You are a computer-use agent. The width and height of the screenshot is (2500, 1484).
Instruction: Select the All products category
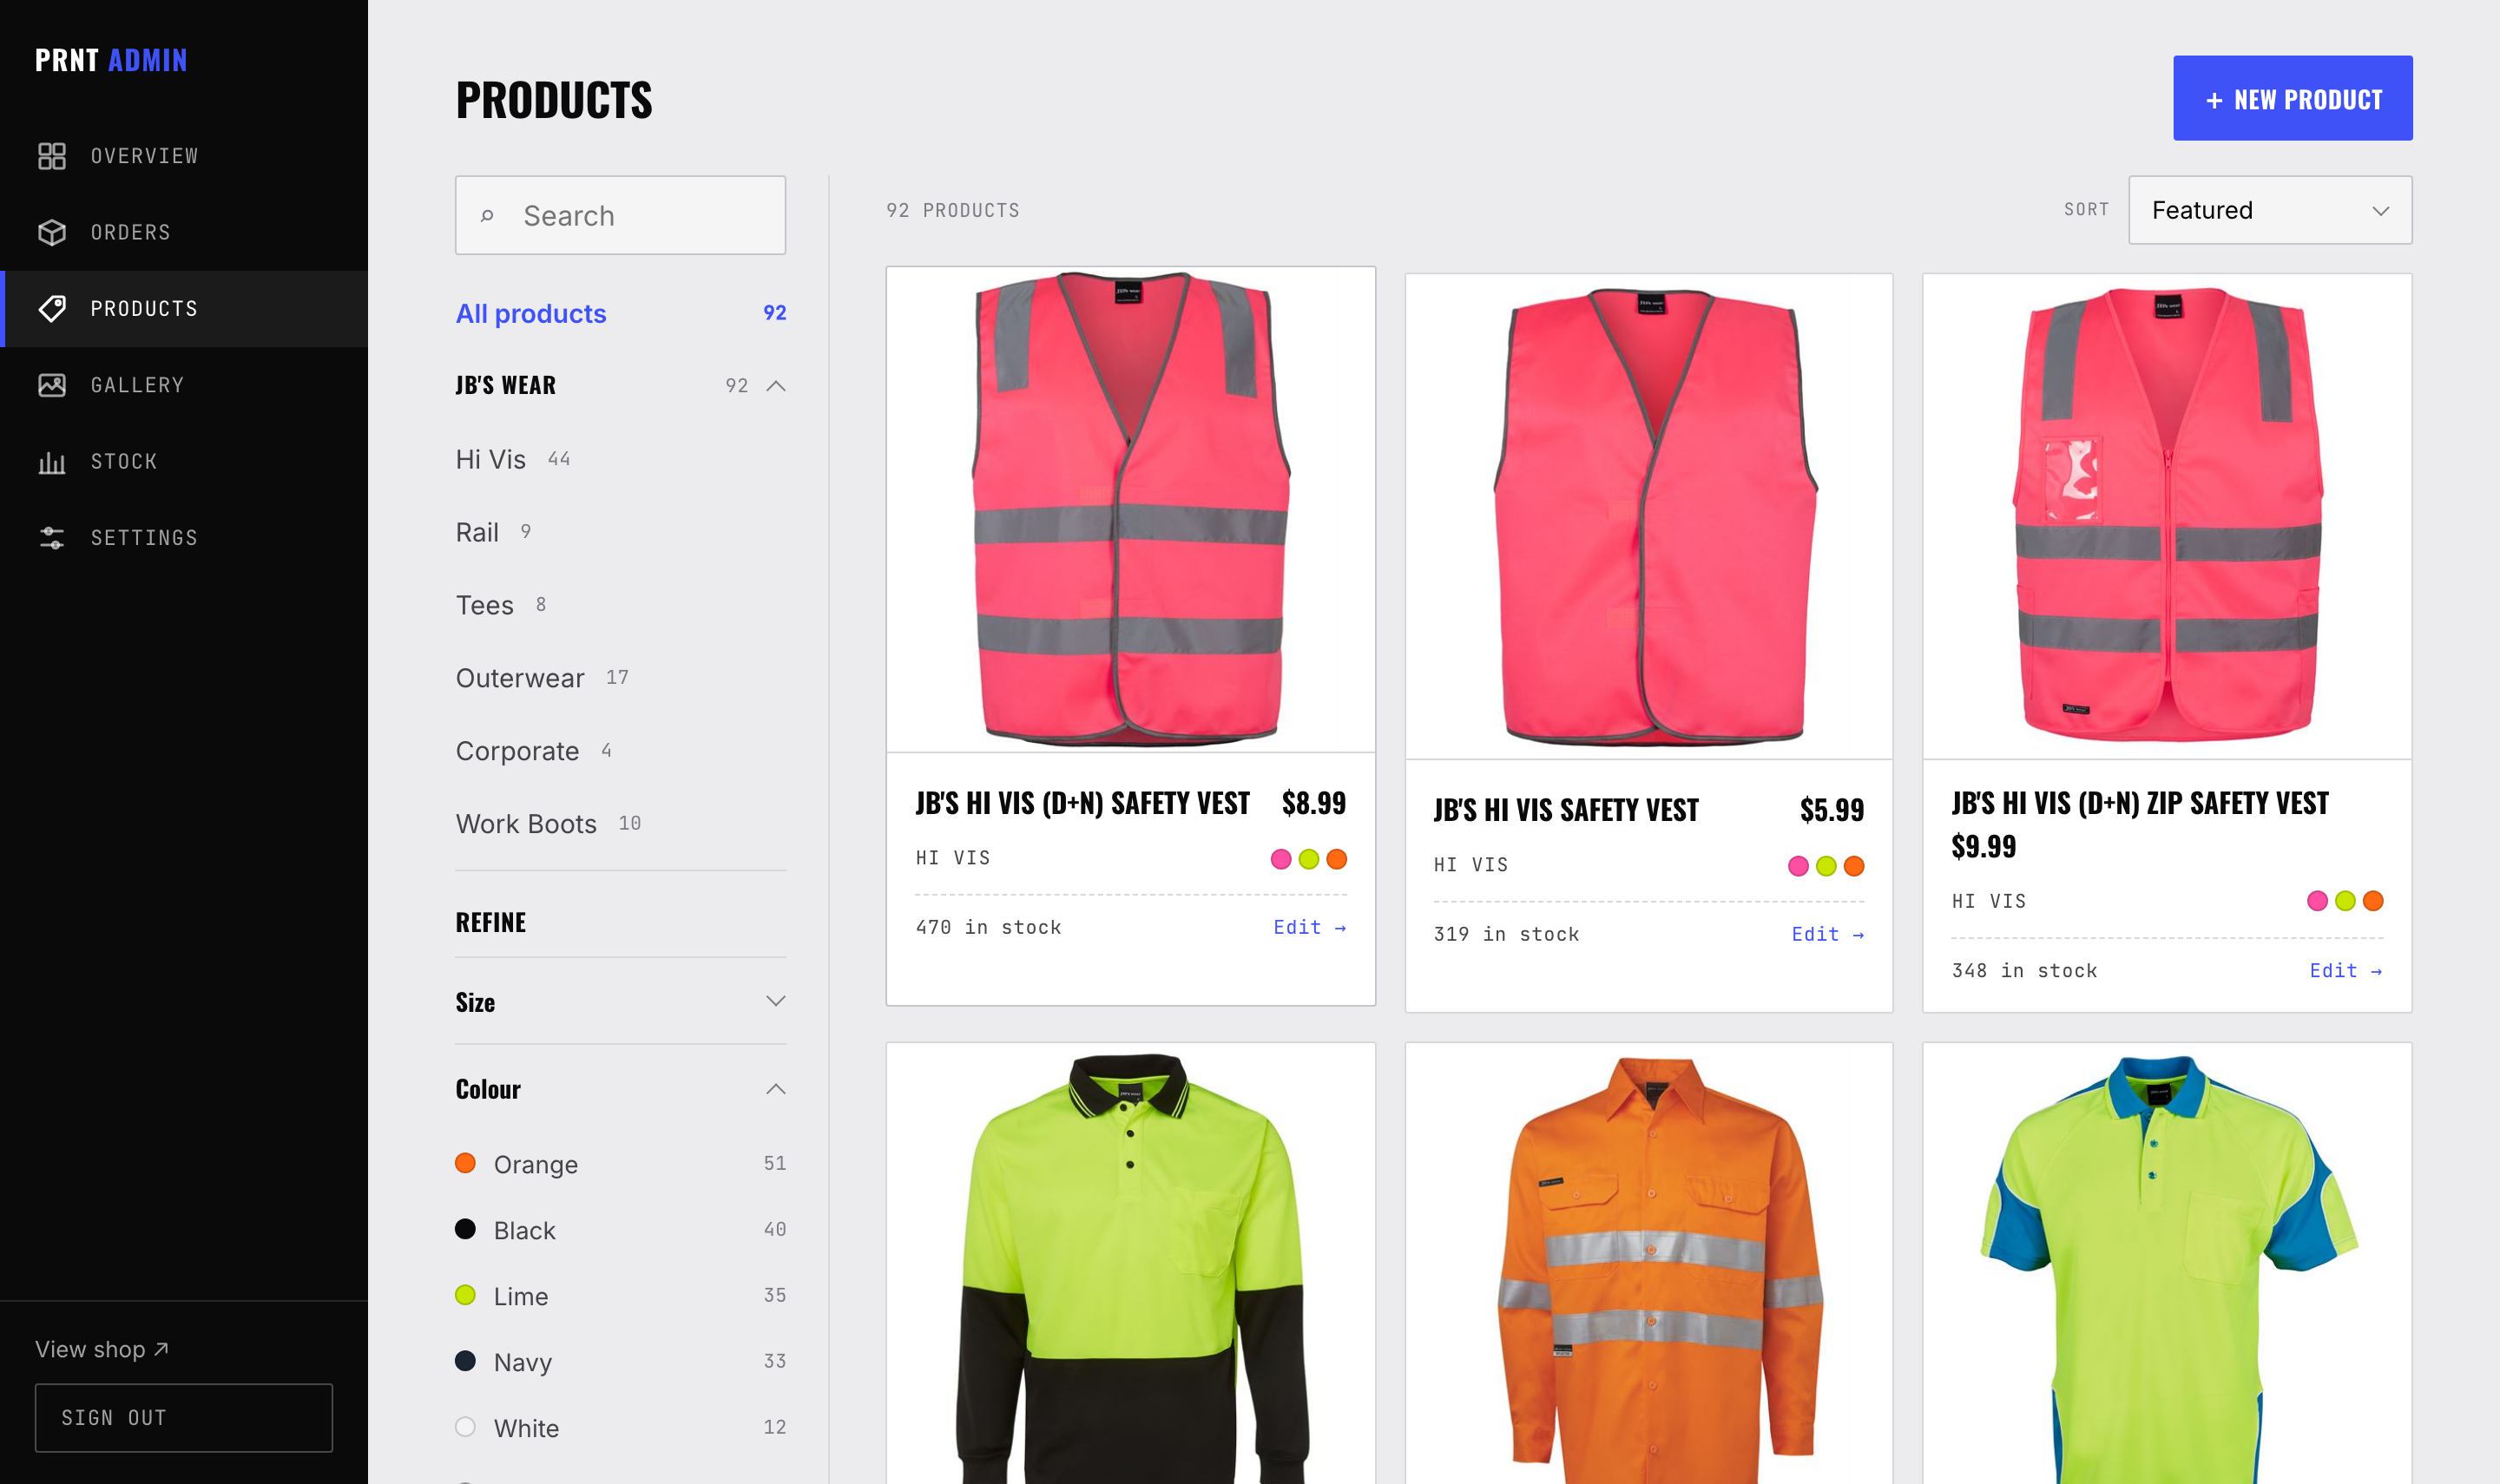pos(620,314)
